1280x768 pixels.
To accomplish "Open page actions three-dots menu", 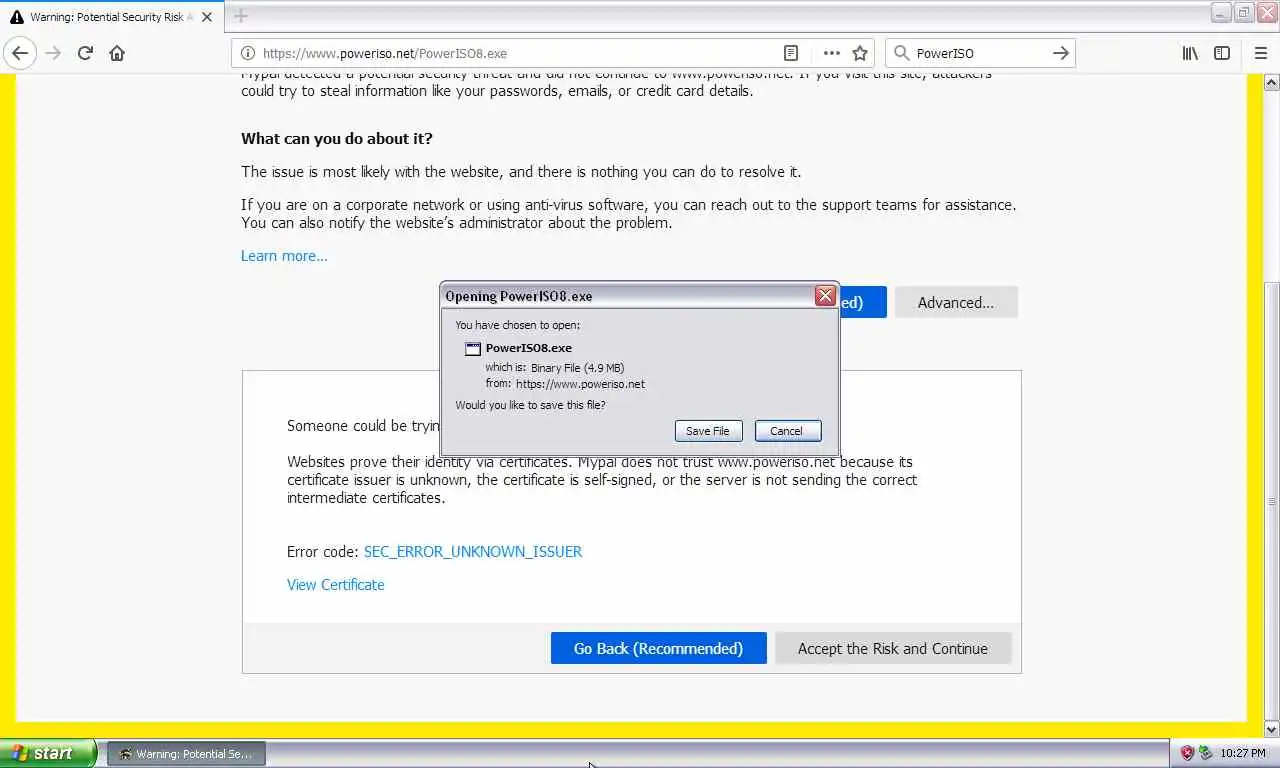I will [x=831, y=53].
